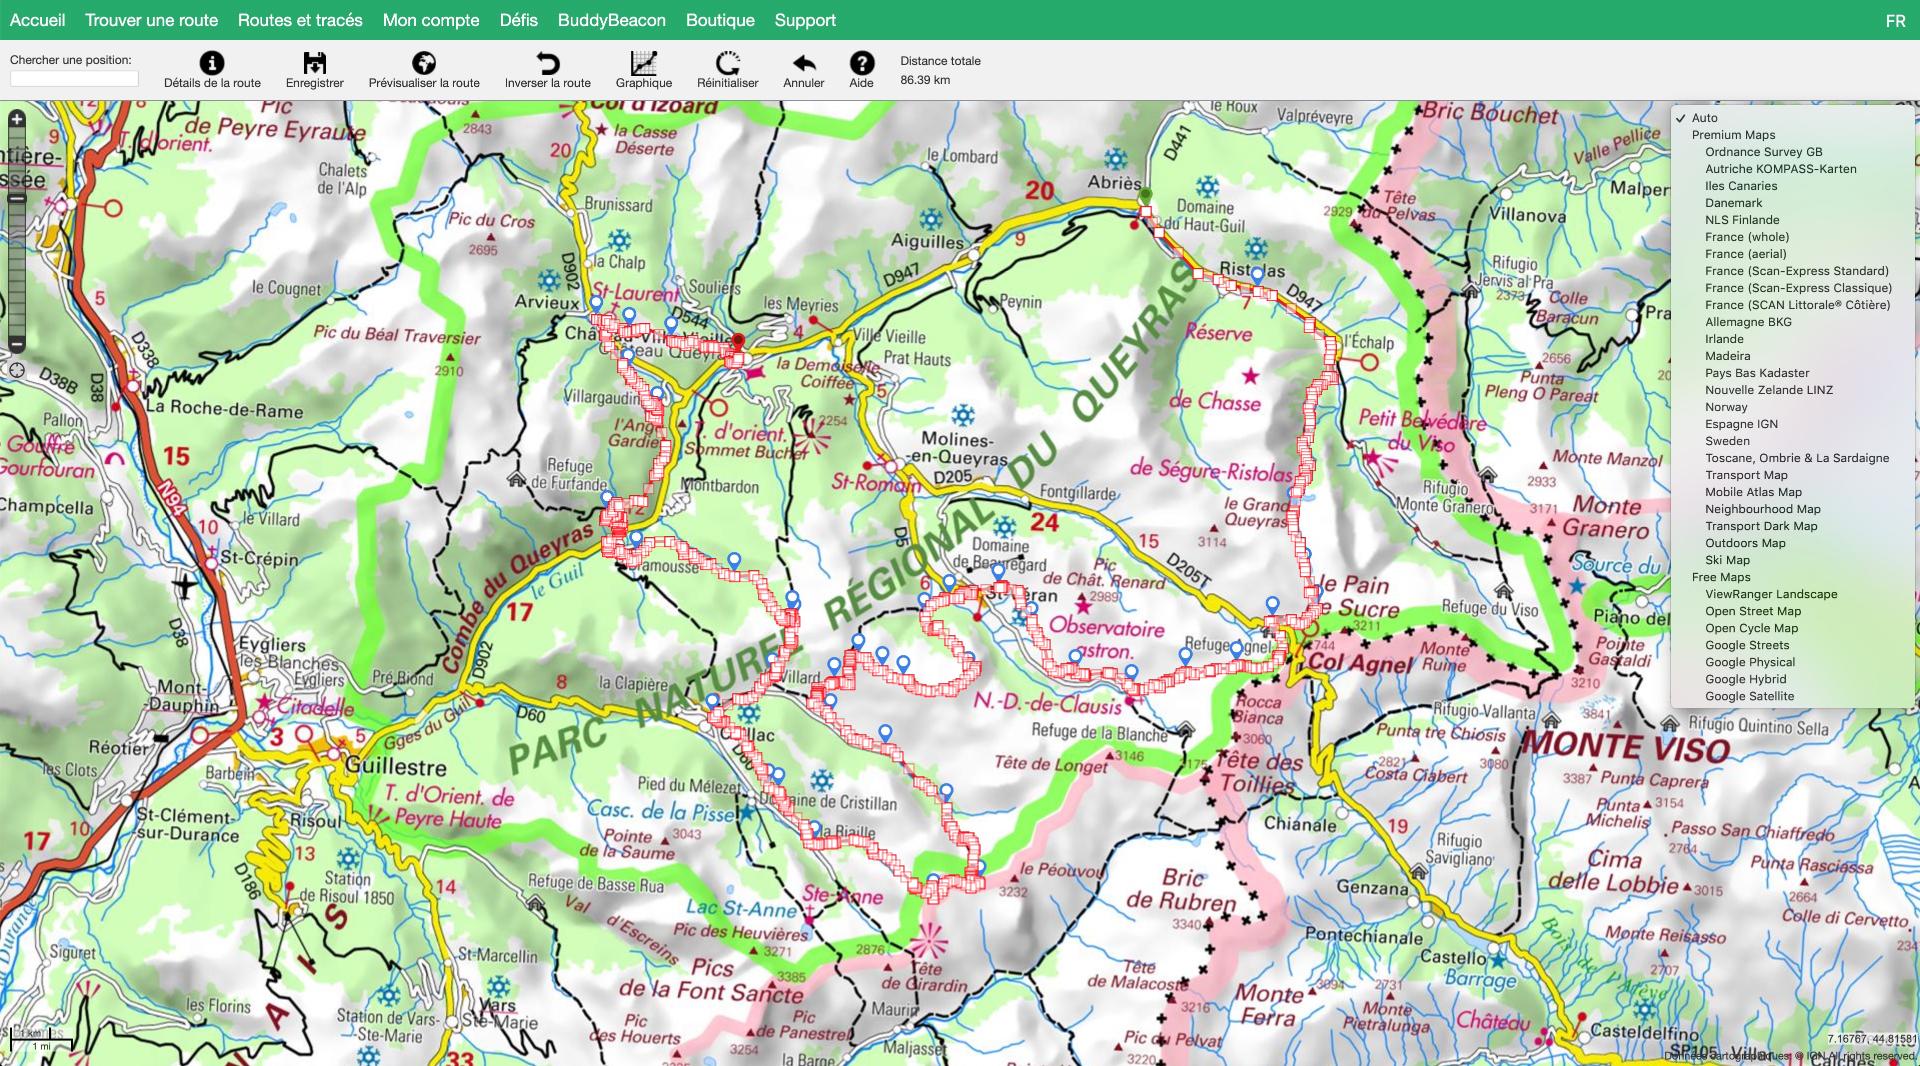The image size is (1920, 1066).
Task: Open Détails de la route info icon
Action: pos(212,63)
